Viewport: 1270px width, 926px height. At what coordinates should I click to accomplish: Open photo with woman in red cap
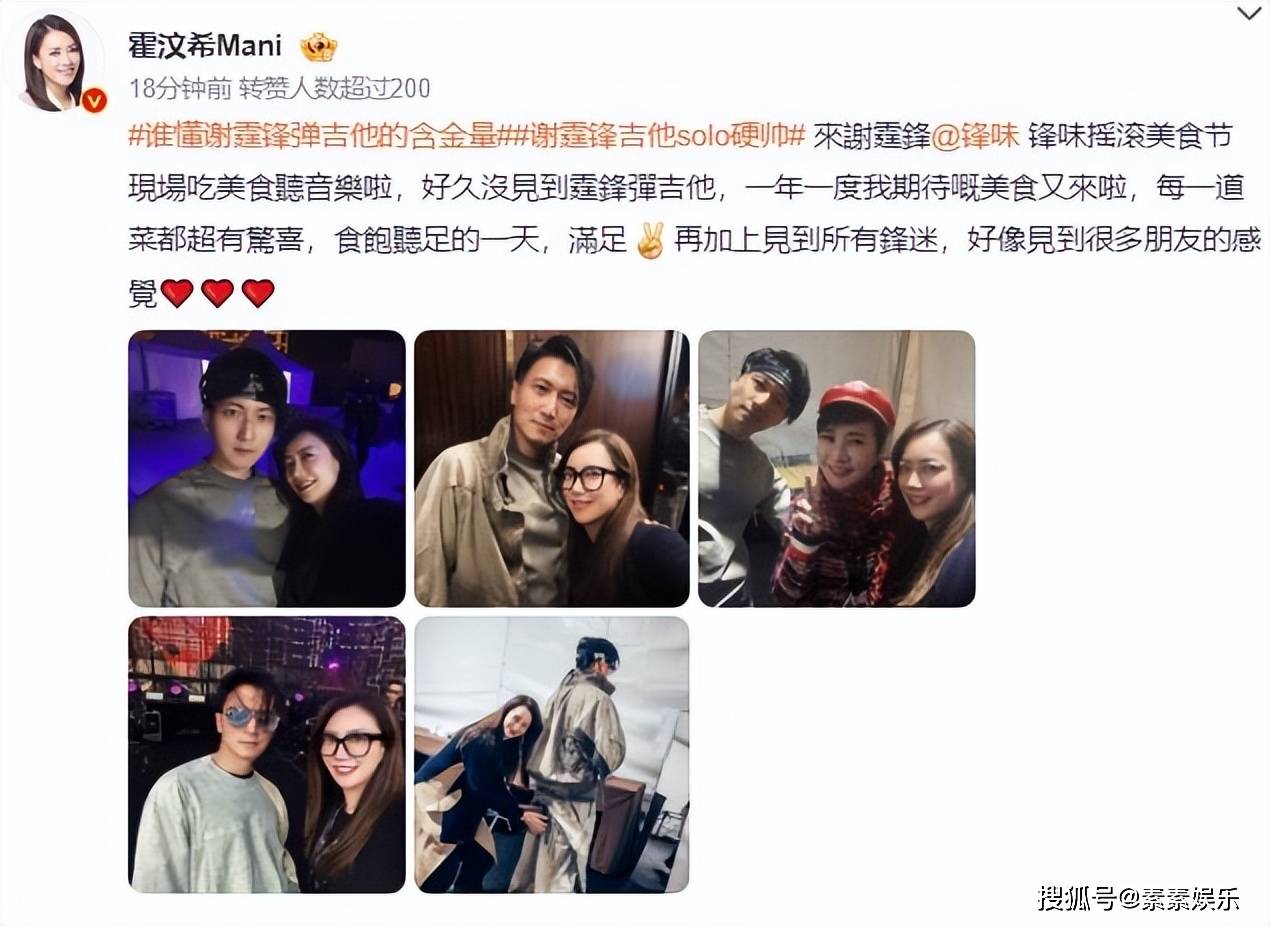click(x=836, y=468)
